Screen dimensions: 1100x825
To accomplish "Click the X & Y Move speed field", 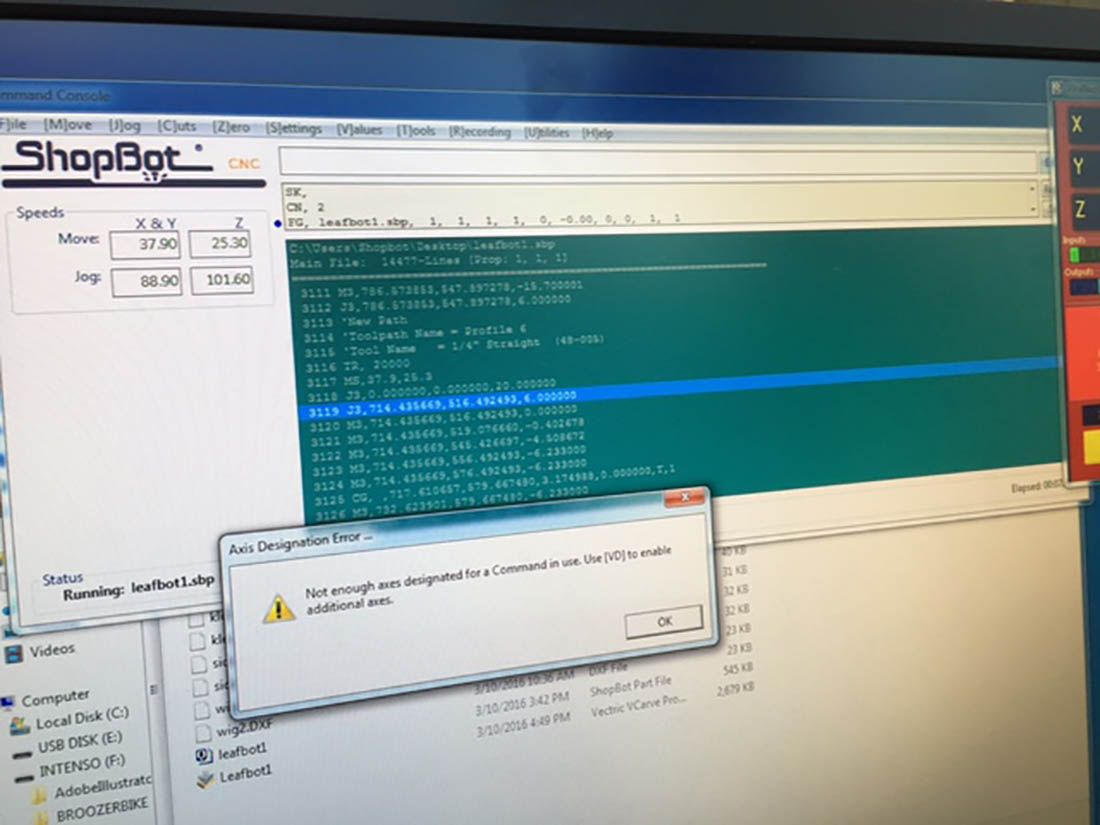I will pyautogui.click(x=145, y=245).
